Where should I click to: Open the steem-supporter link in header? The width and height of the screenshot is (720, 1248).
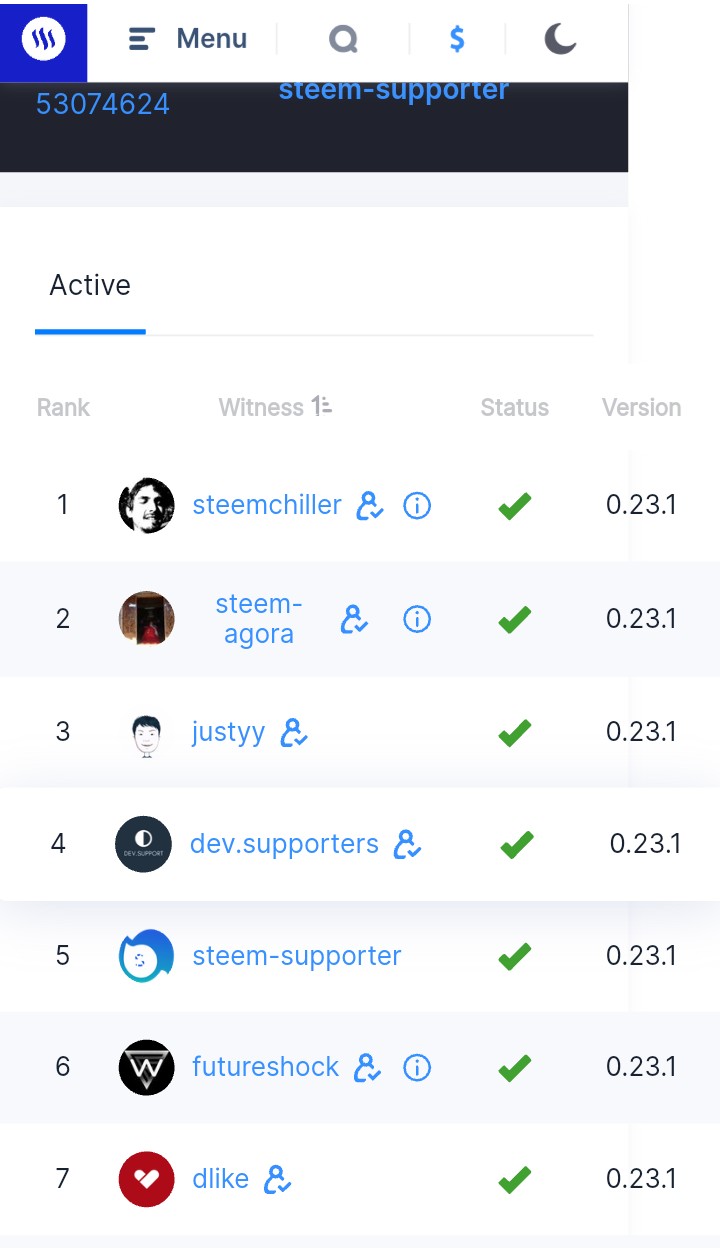[393, 90]
